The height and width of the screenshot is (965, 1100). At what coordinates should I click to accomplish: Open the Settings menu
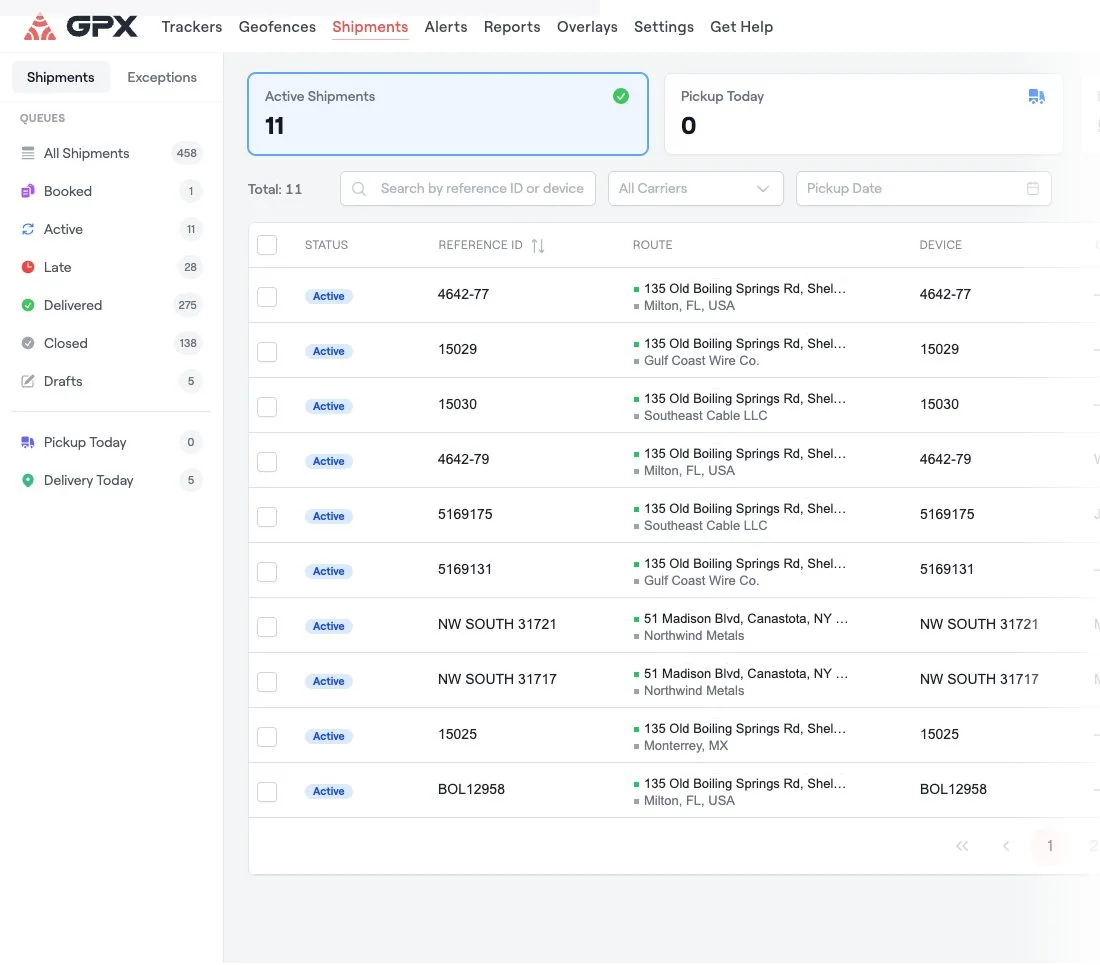coord(664,27)
